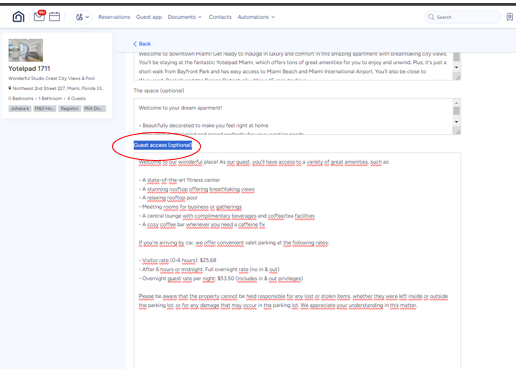Click the location pin icon by address

pyautogui.click(x=10, y=88)
